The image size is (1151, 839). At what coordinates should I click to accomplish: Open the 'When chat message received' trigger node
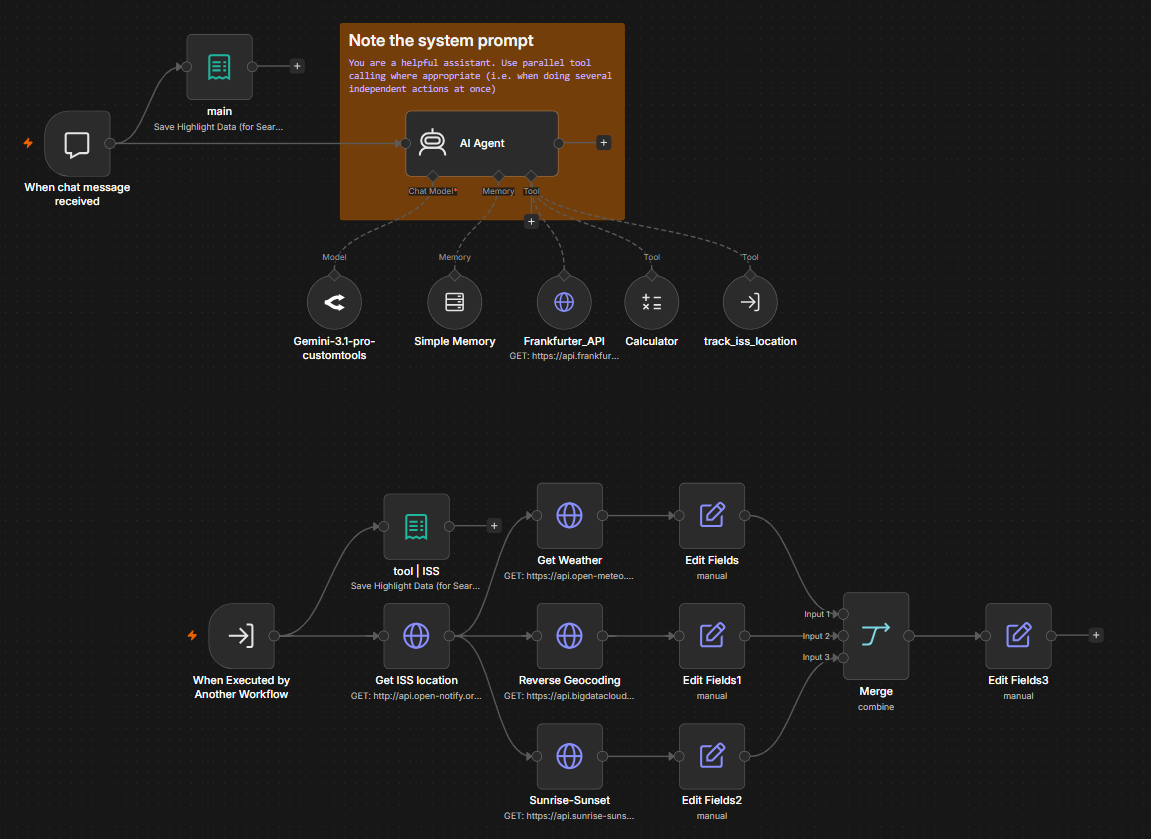click(77, 144)
